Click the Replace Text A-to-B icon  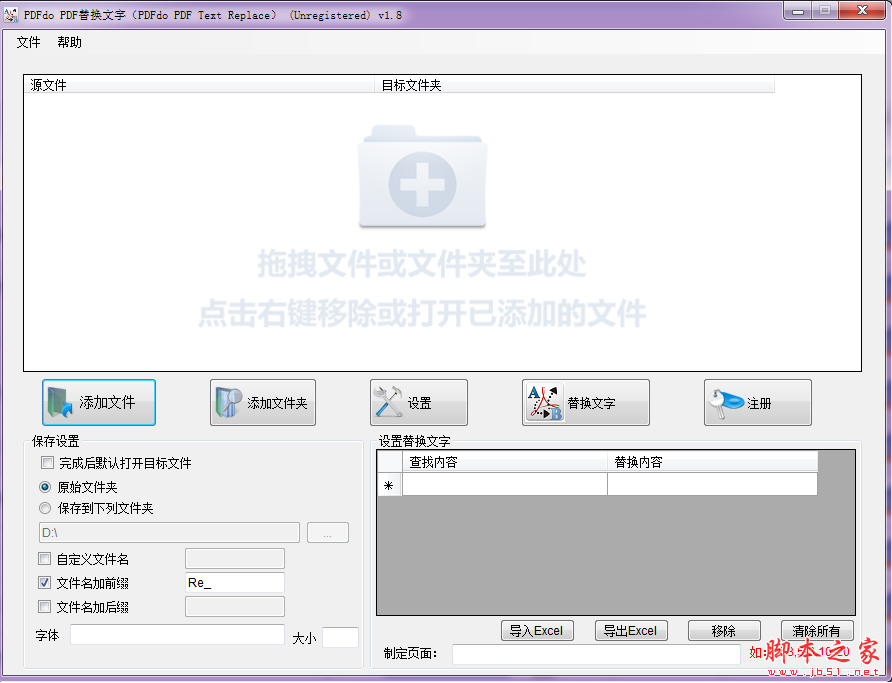pyautogui.click(x=544, y=403)
